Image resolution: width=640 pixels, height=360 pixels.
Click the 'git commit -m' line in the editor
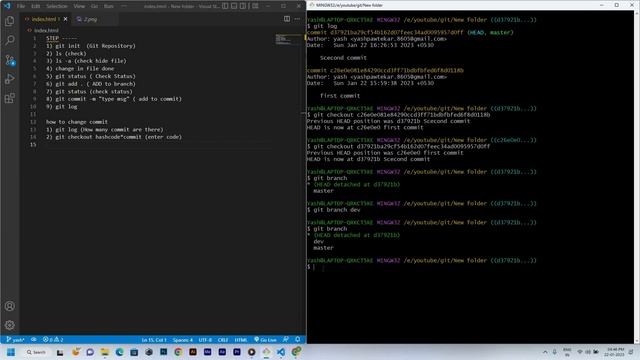coord(114,99)
